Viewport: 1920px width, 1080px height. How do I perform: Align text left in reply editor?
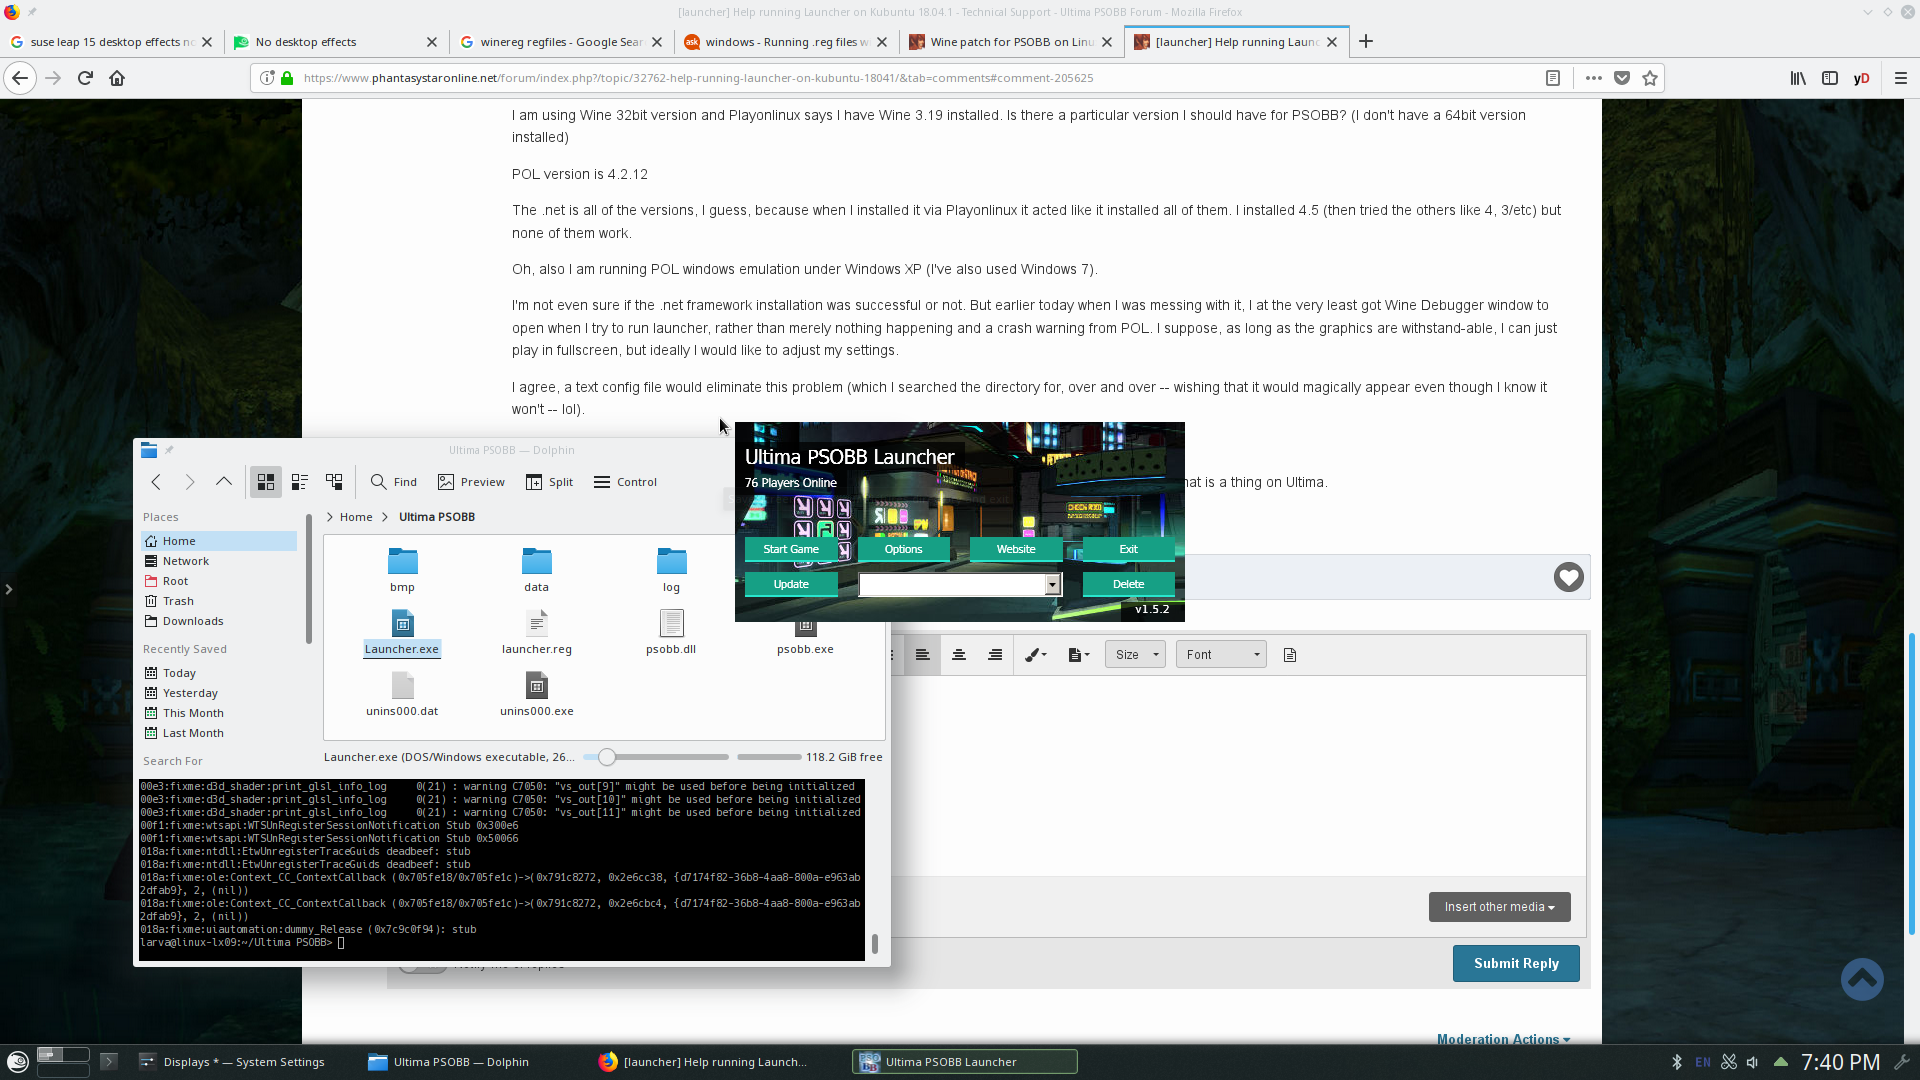coord(923,655)
